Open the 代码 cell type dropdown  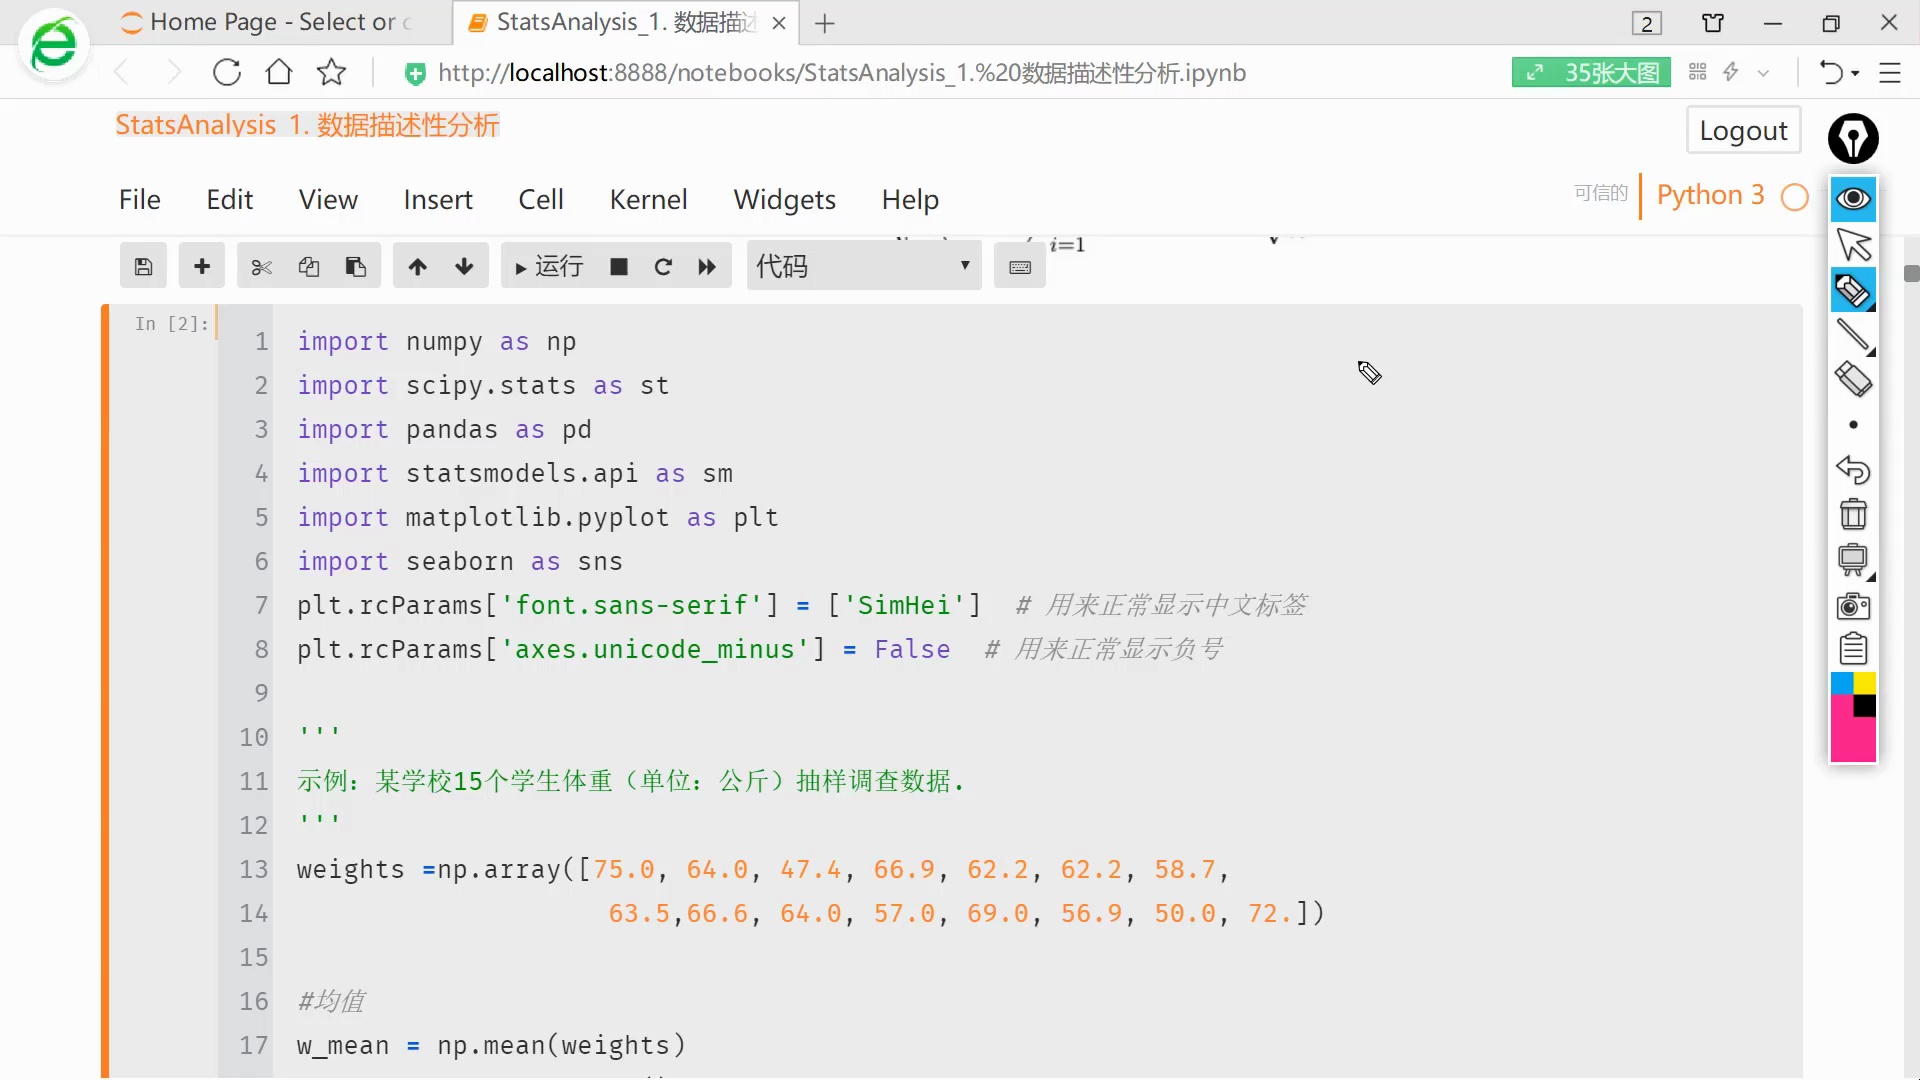[x=864, y=267]
